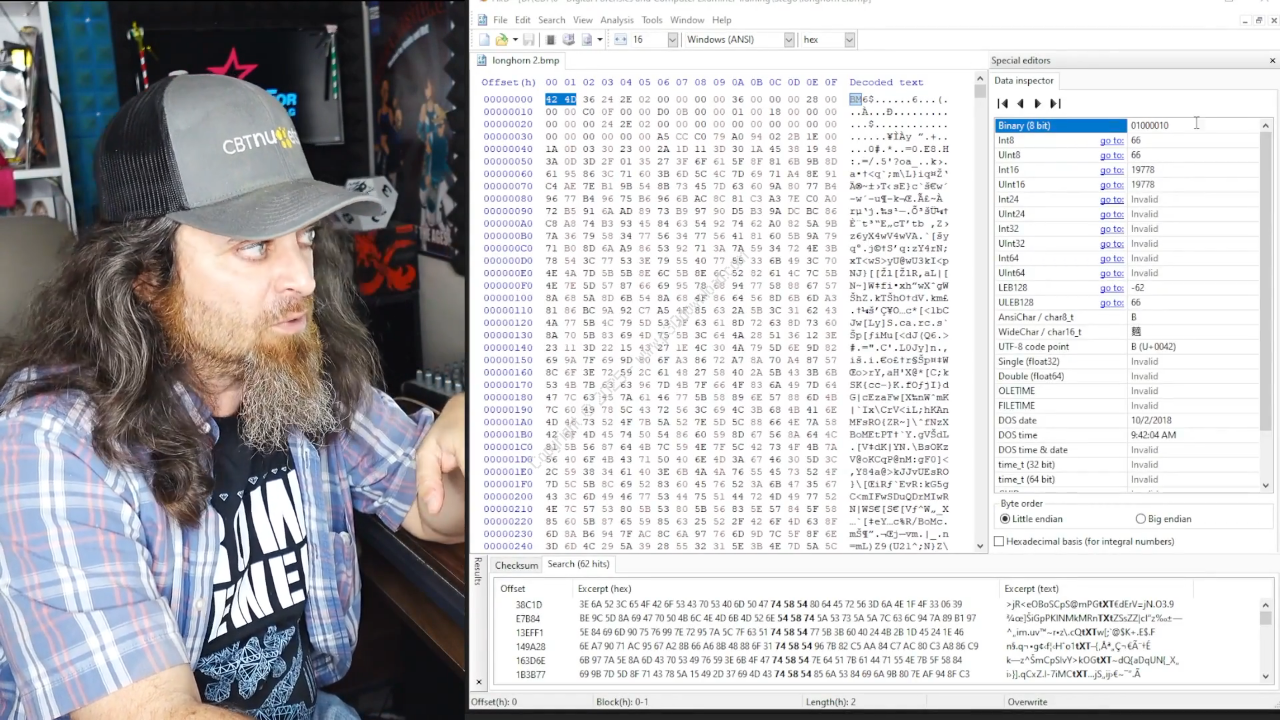Open the Tools menu

[652, 20]
